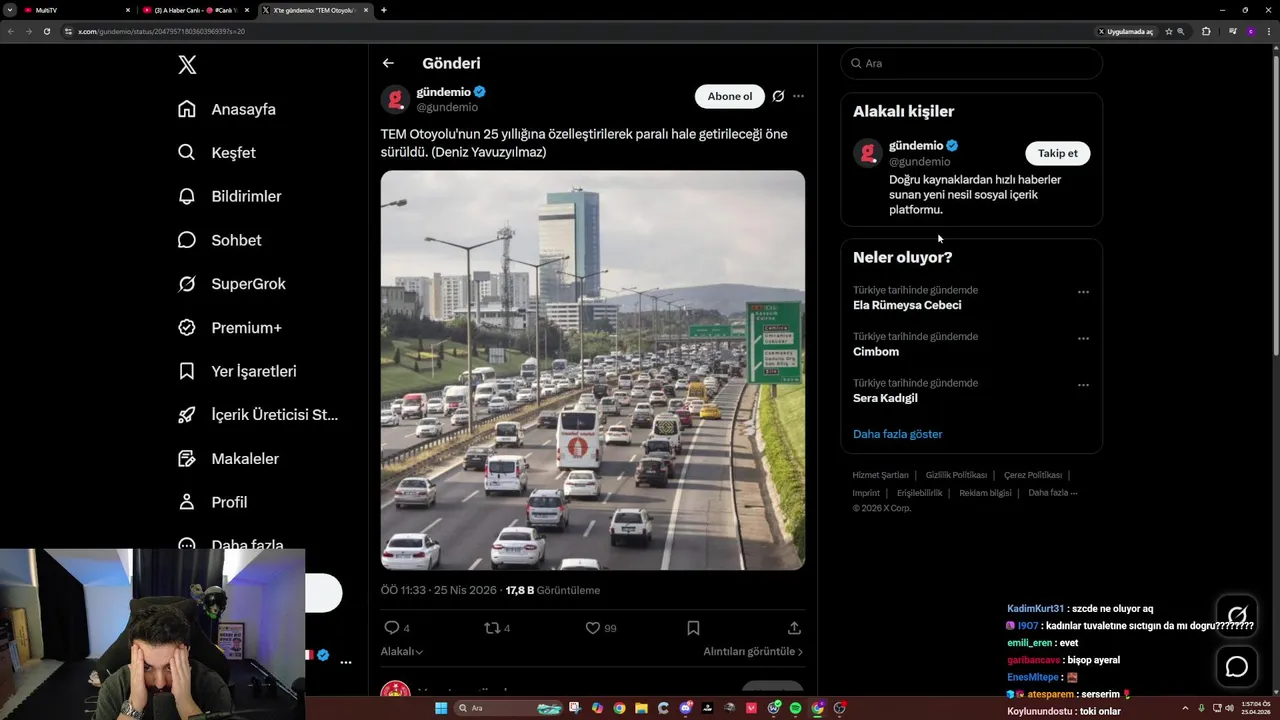This screenshot has width=1280, height=720.
Task: Open the X logo home link
Action: click(x=187, y=65)
